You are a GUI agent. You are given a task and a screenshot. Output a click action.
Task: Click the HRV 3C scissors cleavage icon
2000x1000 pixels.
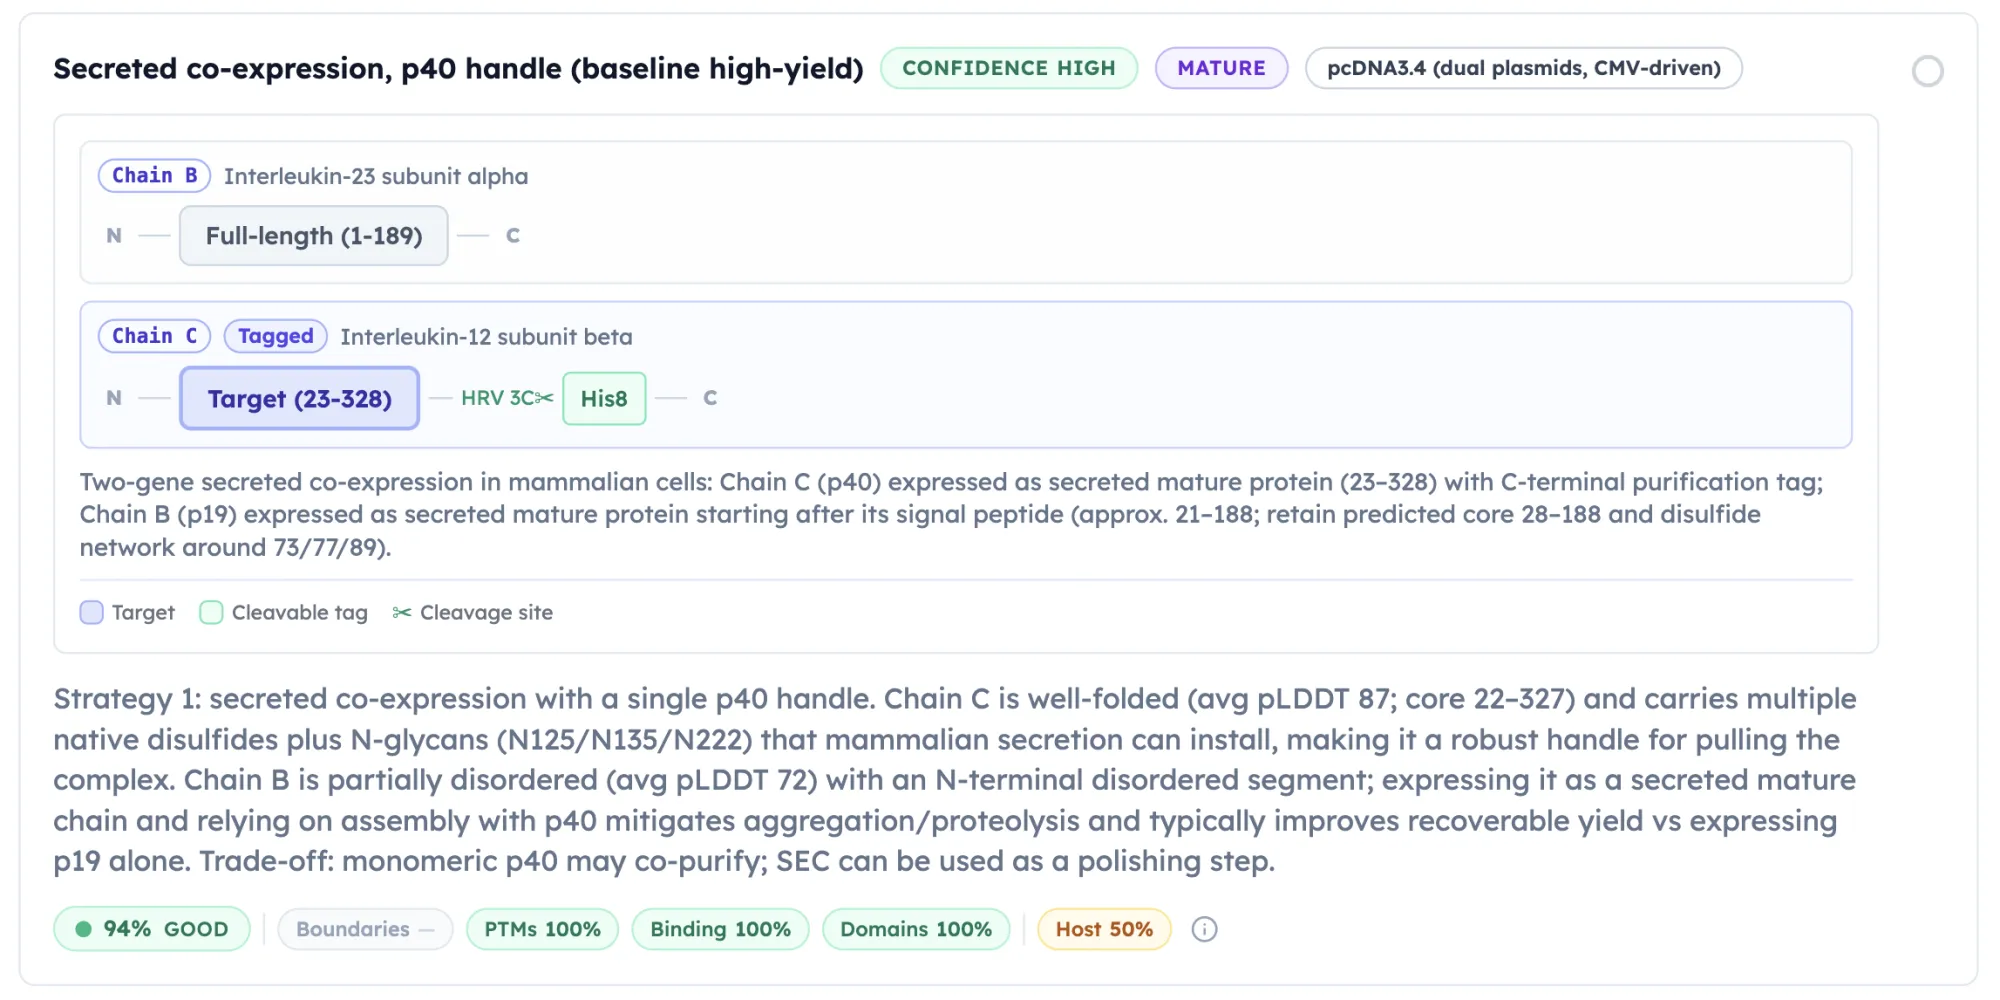click(544, 398)
